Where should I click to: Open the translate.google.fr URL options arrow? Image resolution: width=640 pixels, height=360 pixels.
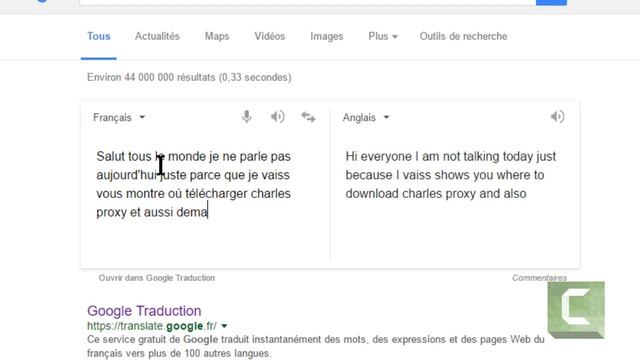tap(224, 326)
